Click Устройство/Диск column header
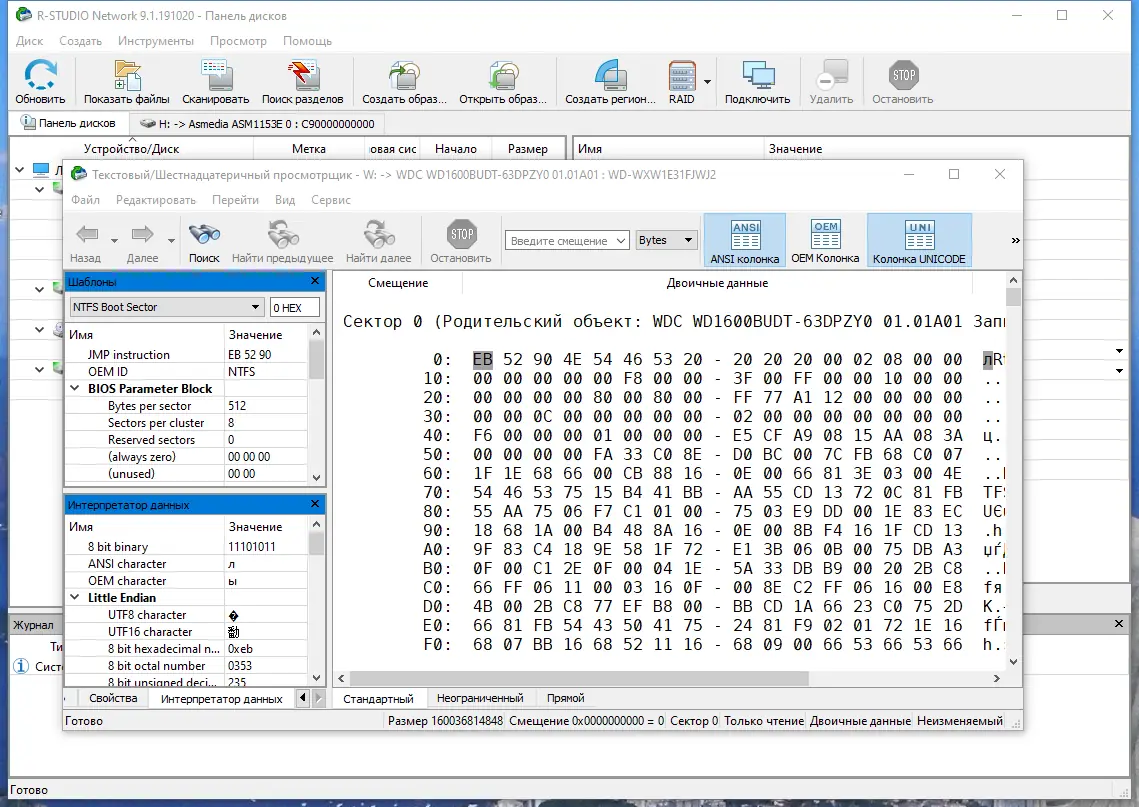This screenshot has height=807, width=1139. (x=131, y=149)
